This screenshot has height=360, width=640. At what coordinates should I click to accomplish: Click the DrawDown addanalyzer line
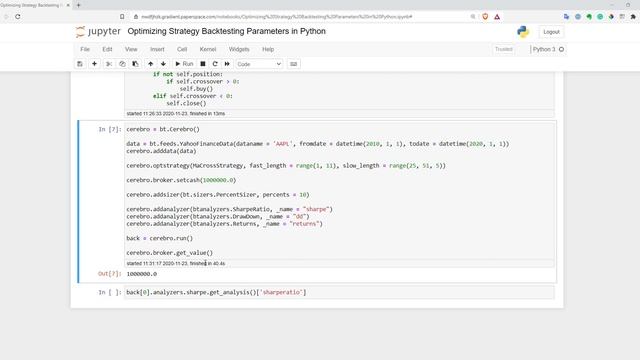218,216
